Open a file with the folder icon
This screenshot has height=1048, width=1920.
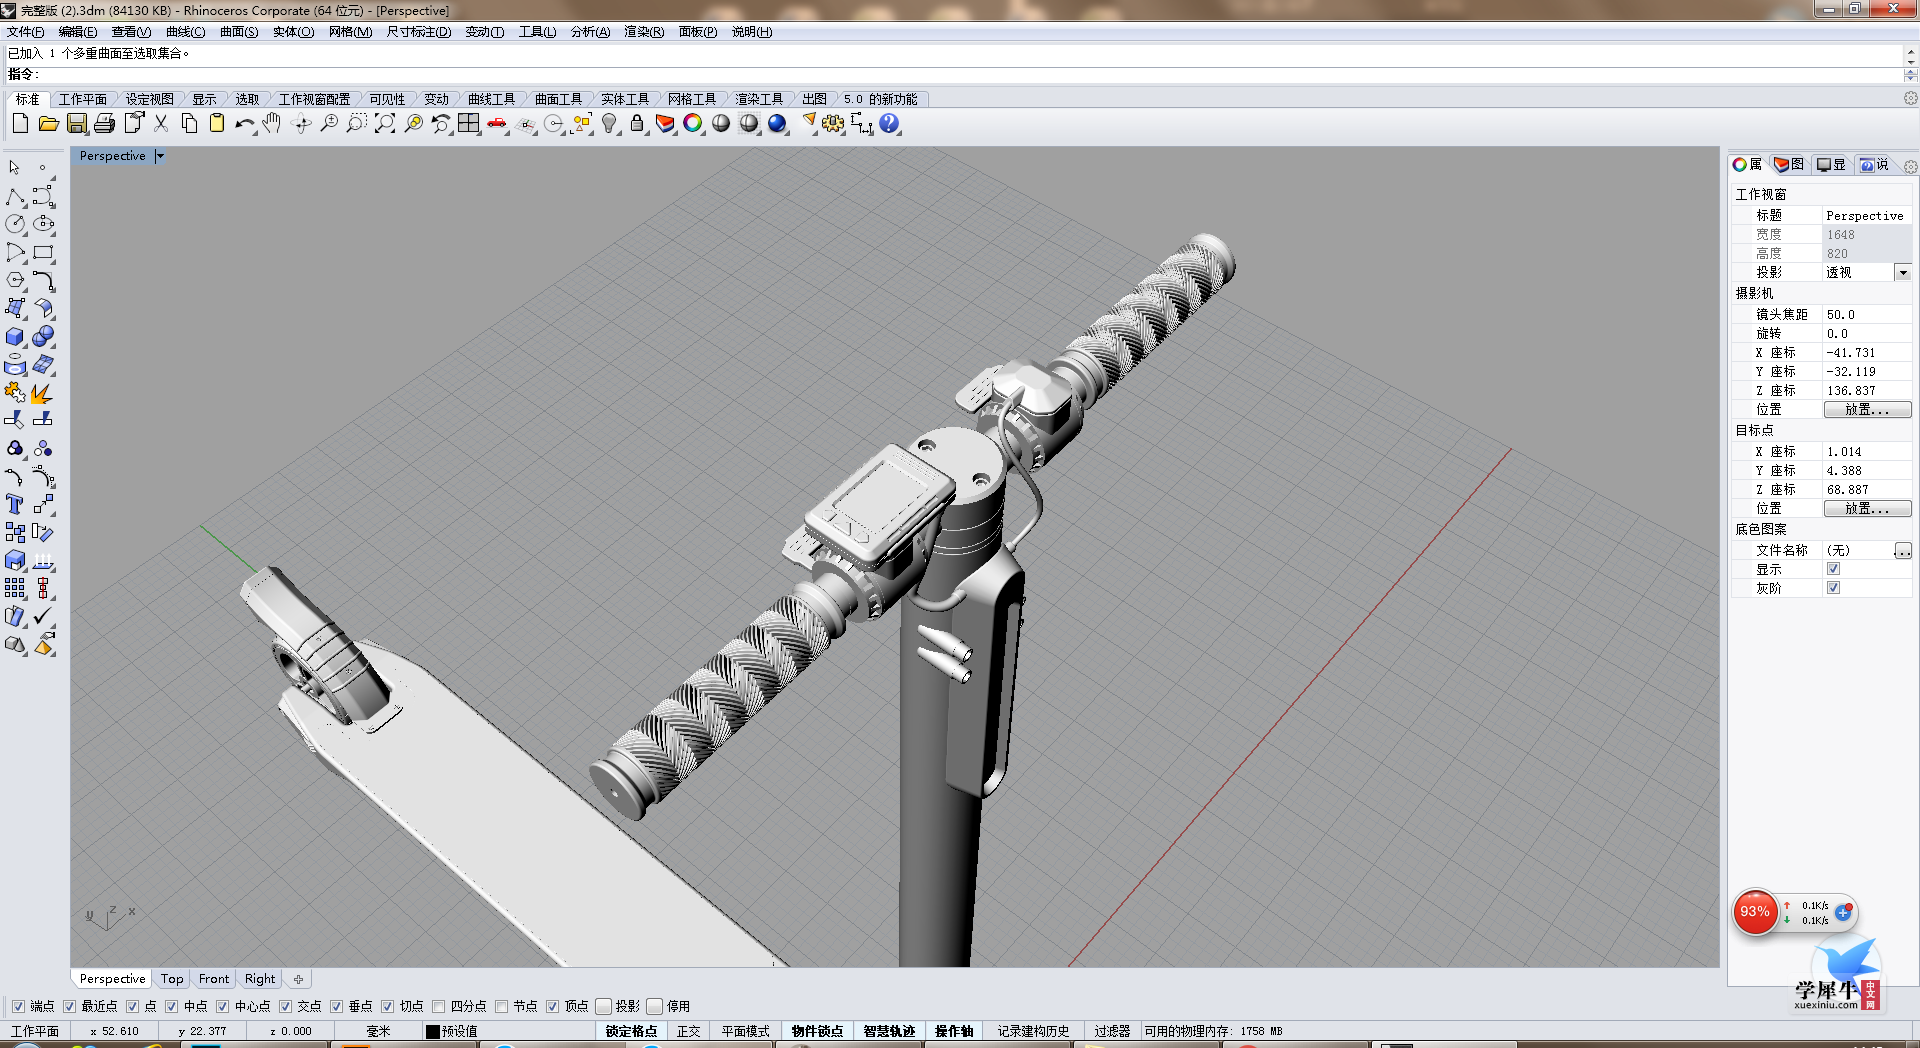pos(48,124)
